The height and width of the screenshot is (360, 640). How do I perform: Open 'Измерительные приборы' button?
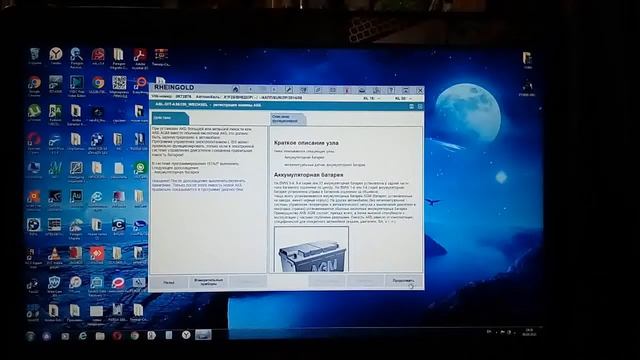(x=208, y=282)
